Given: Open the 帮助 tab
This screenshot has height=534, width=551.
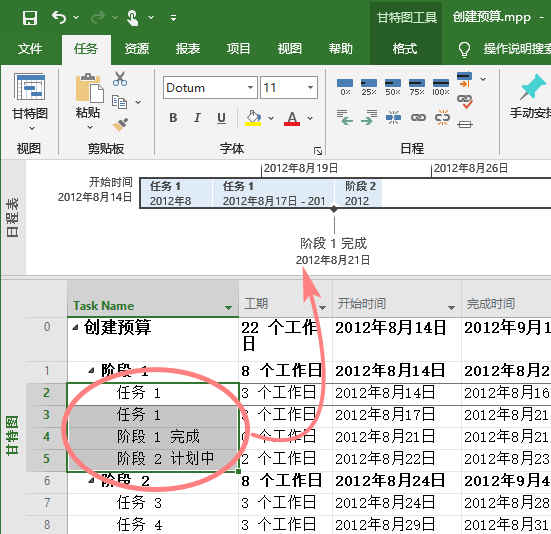Looking at the screenshot, I should tap(340, 48).
